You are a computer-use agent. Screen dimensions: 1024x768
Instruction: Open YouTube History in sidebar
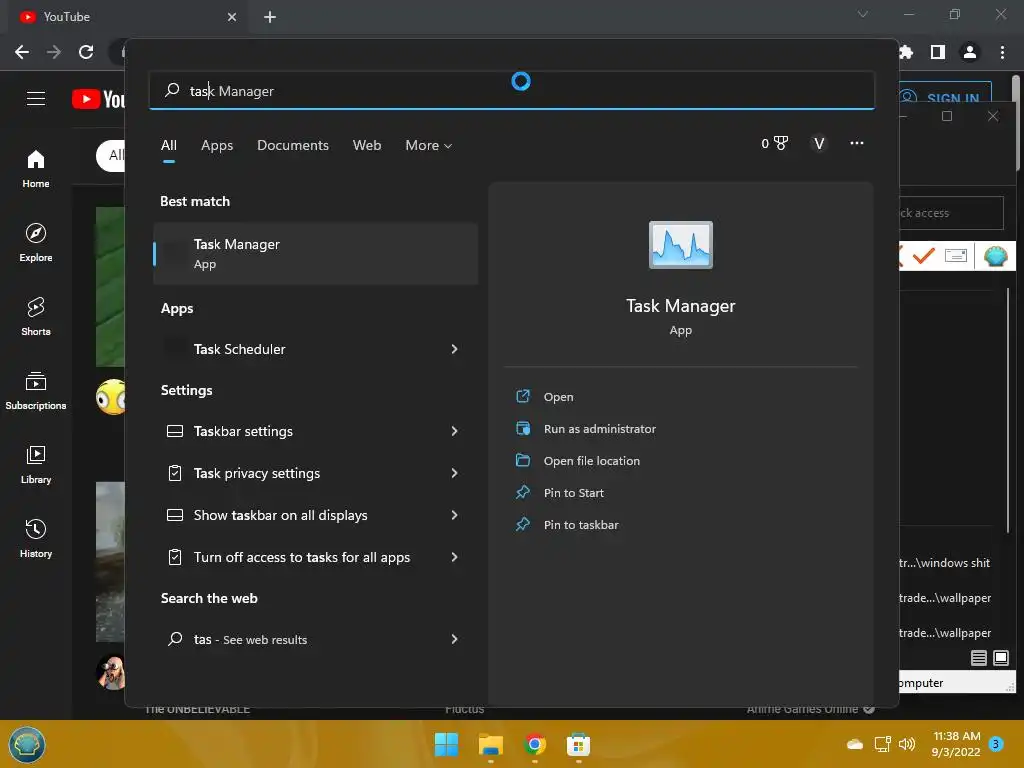coord(35,538)
